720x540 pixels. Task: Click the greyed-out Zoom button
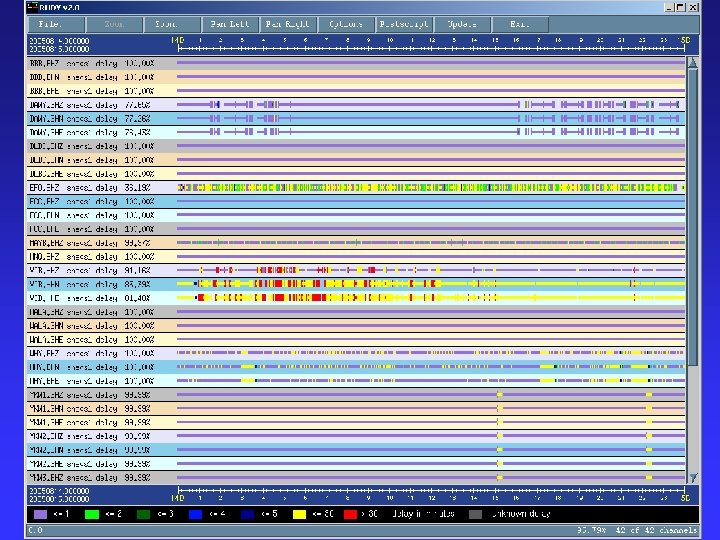coord(114,24)
